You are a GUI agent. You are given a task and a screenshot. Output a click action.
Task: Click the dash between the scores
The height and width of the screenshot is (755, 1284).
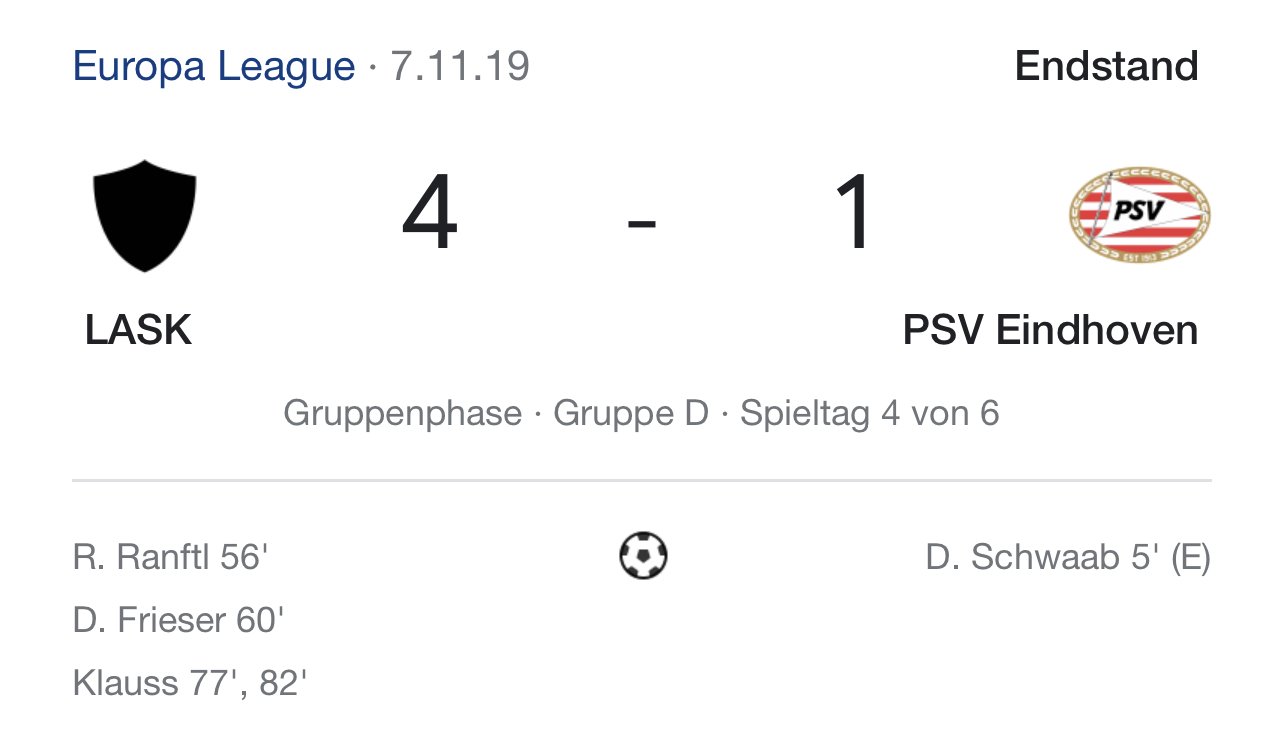pyautogui.click(x=642, y=223)
